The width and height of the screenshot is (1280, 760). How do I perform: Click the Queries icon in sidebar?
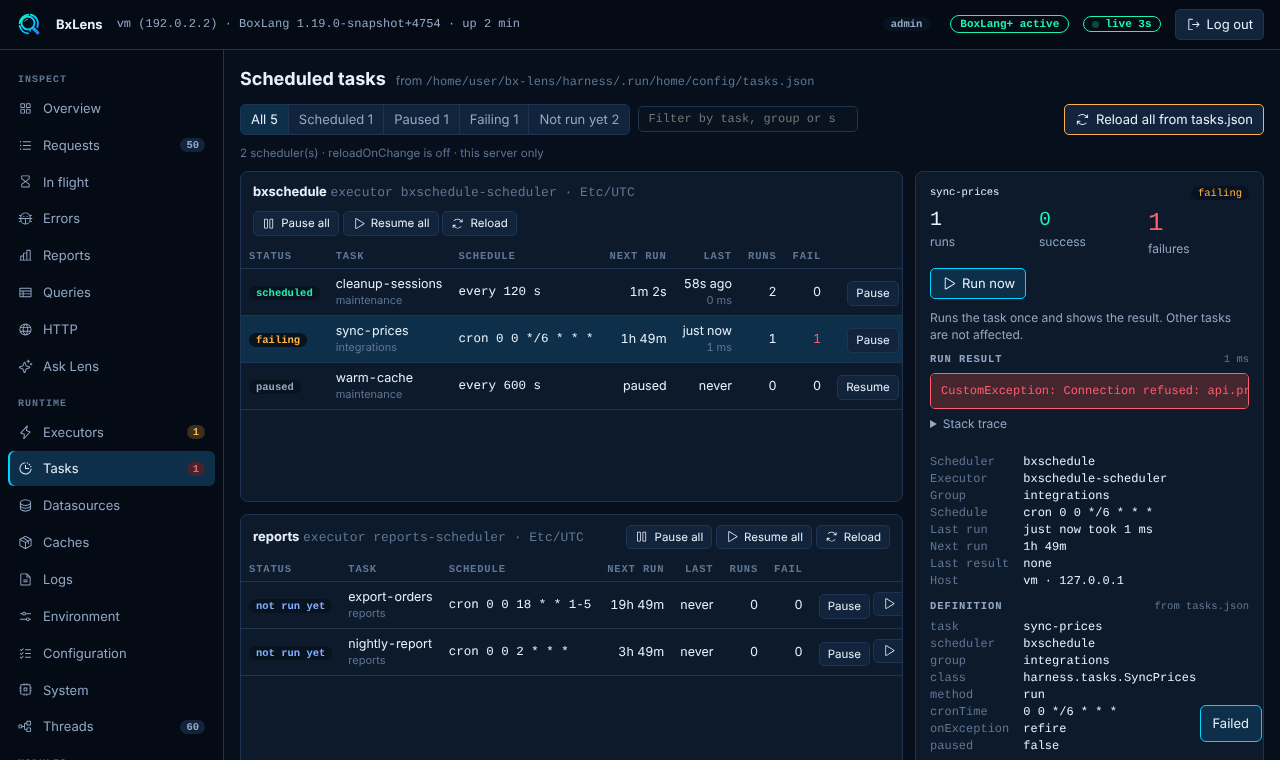click(25, 292)
